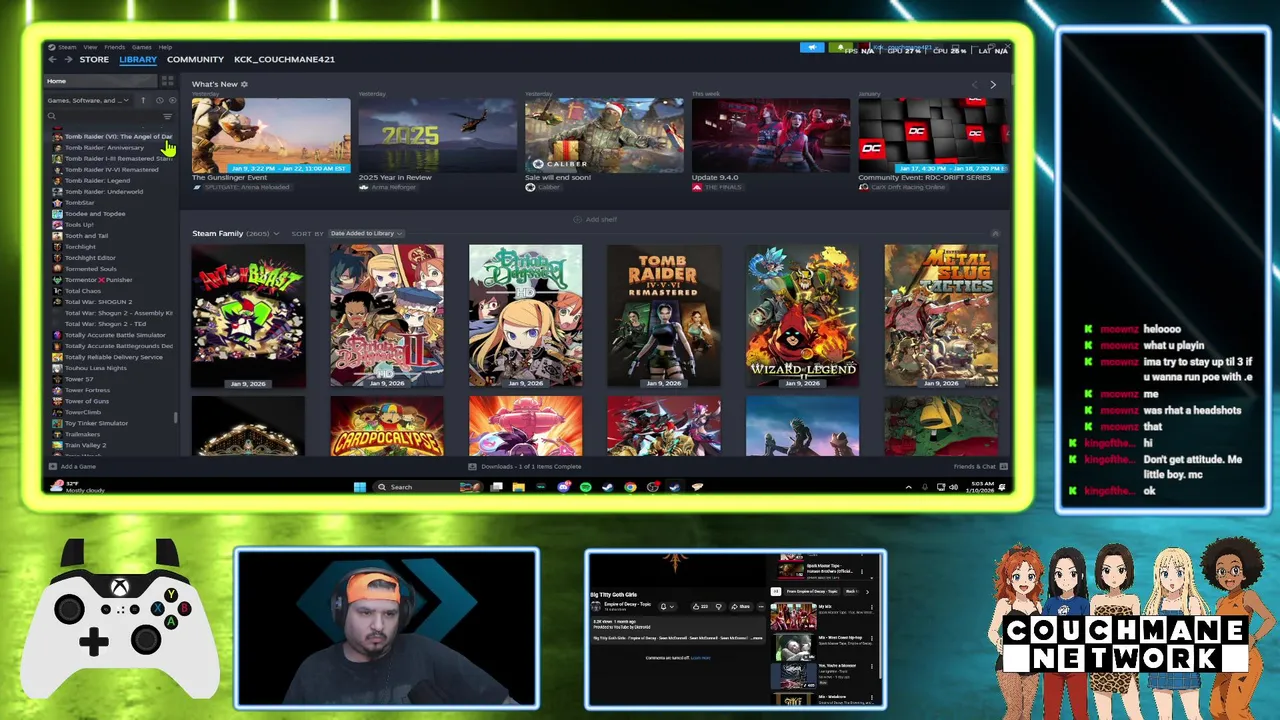
Task: Open the Date Added to Library sort dropdown
Action: [x=365, y=233]
